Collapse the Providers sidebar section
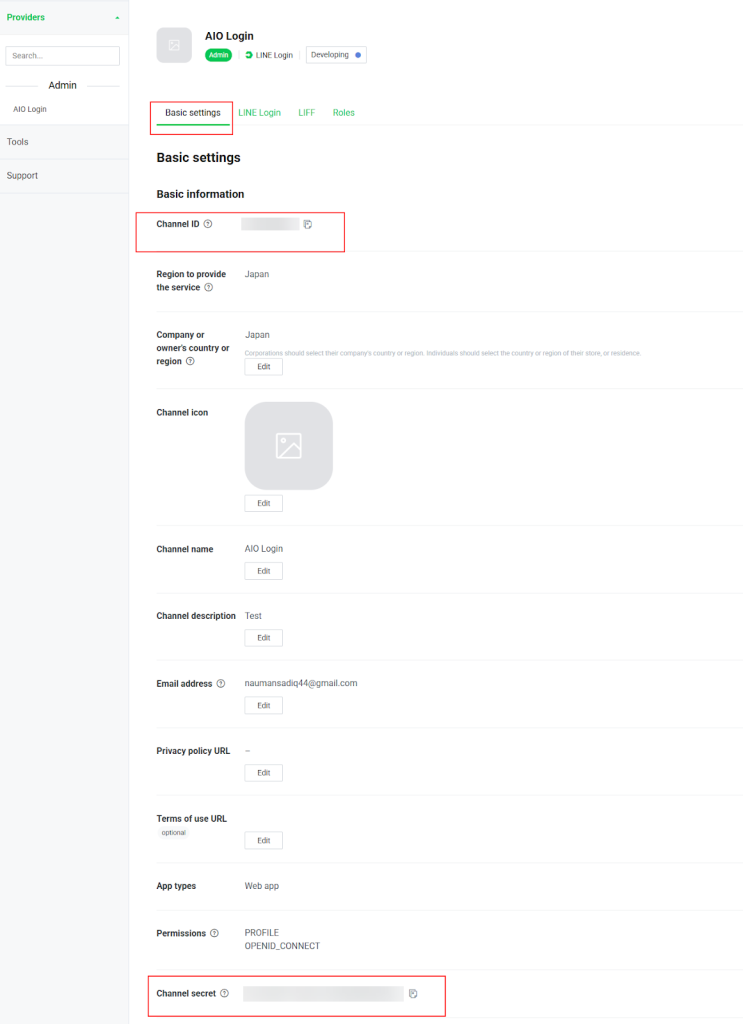This screenshot has height=1024, width=743. [x=117, y=18]
